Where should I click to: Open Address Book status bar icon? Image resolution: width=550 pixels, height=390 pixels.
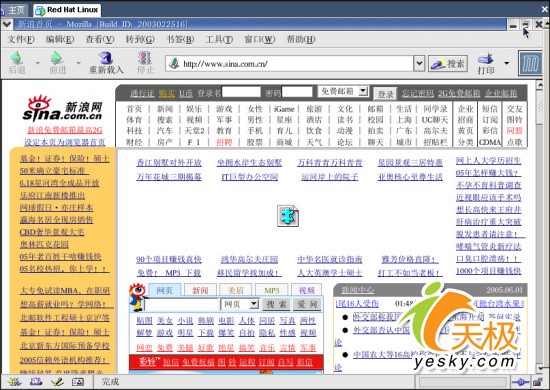[x=78, y=382]
